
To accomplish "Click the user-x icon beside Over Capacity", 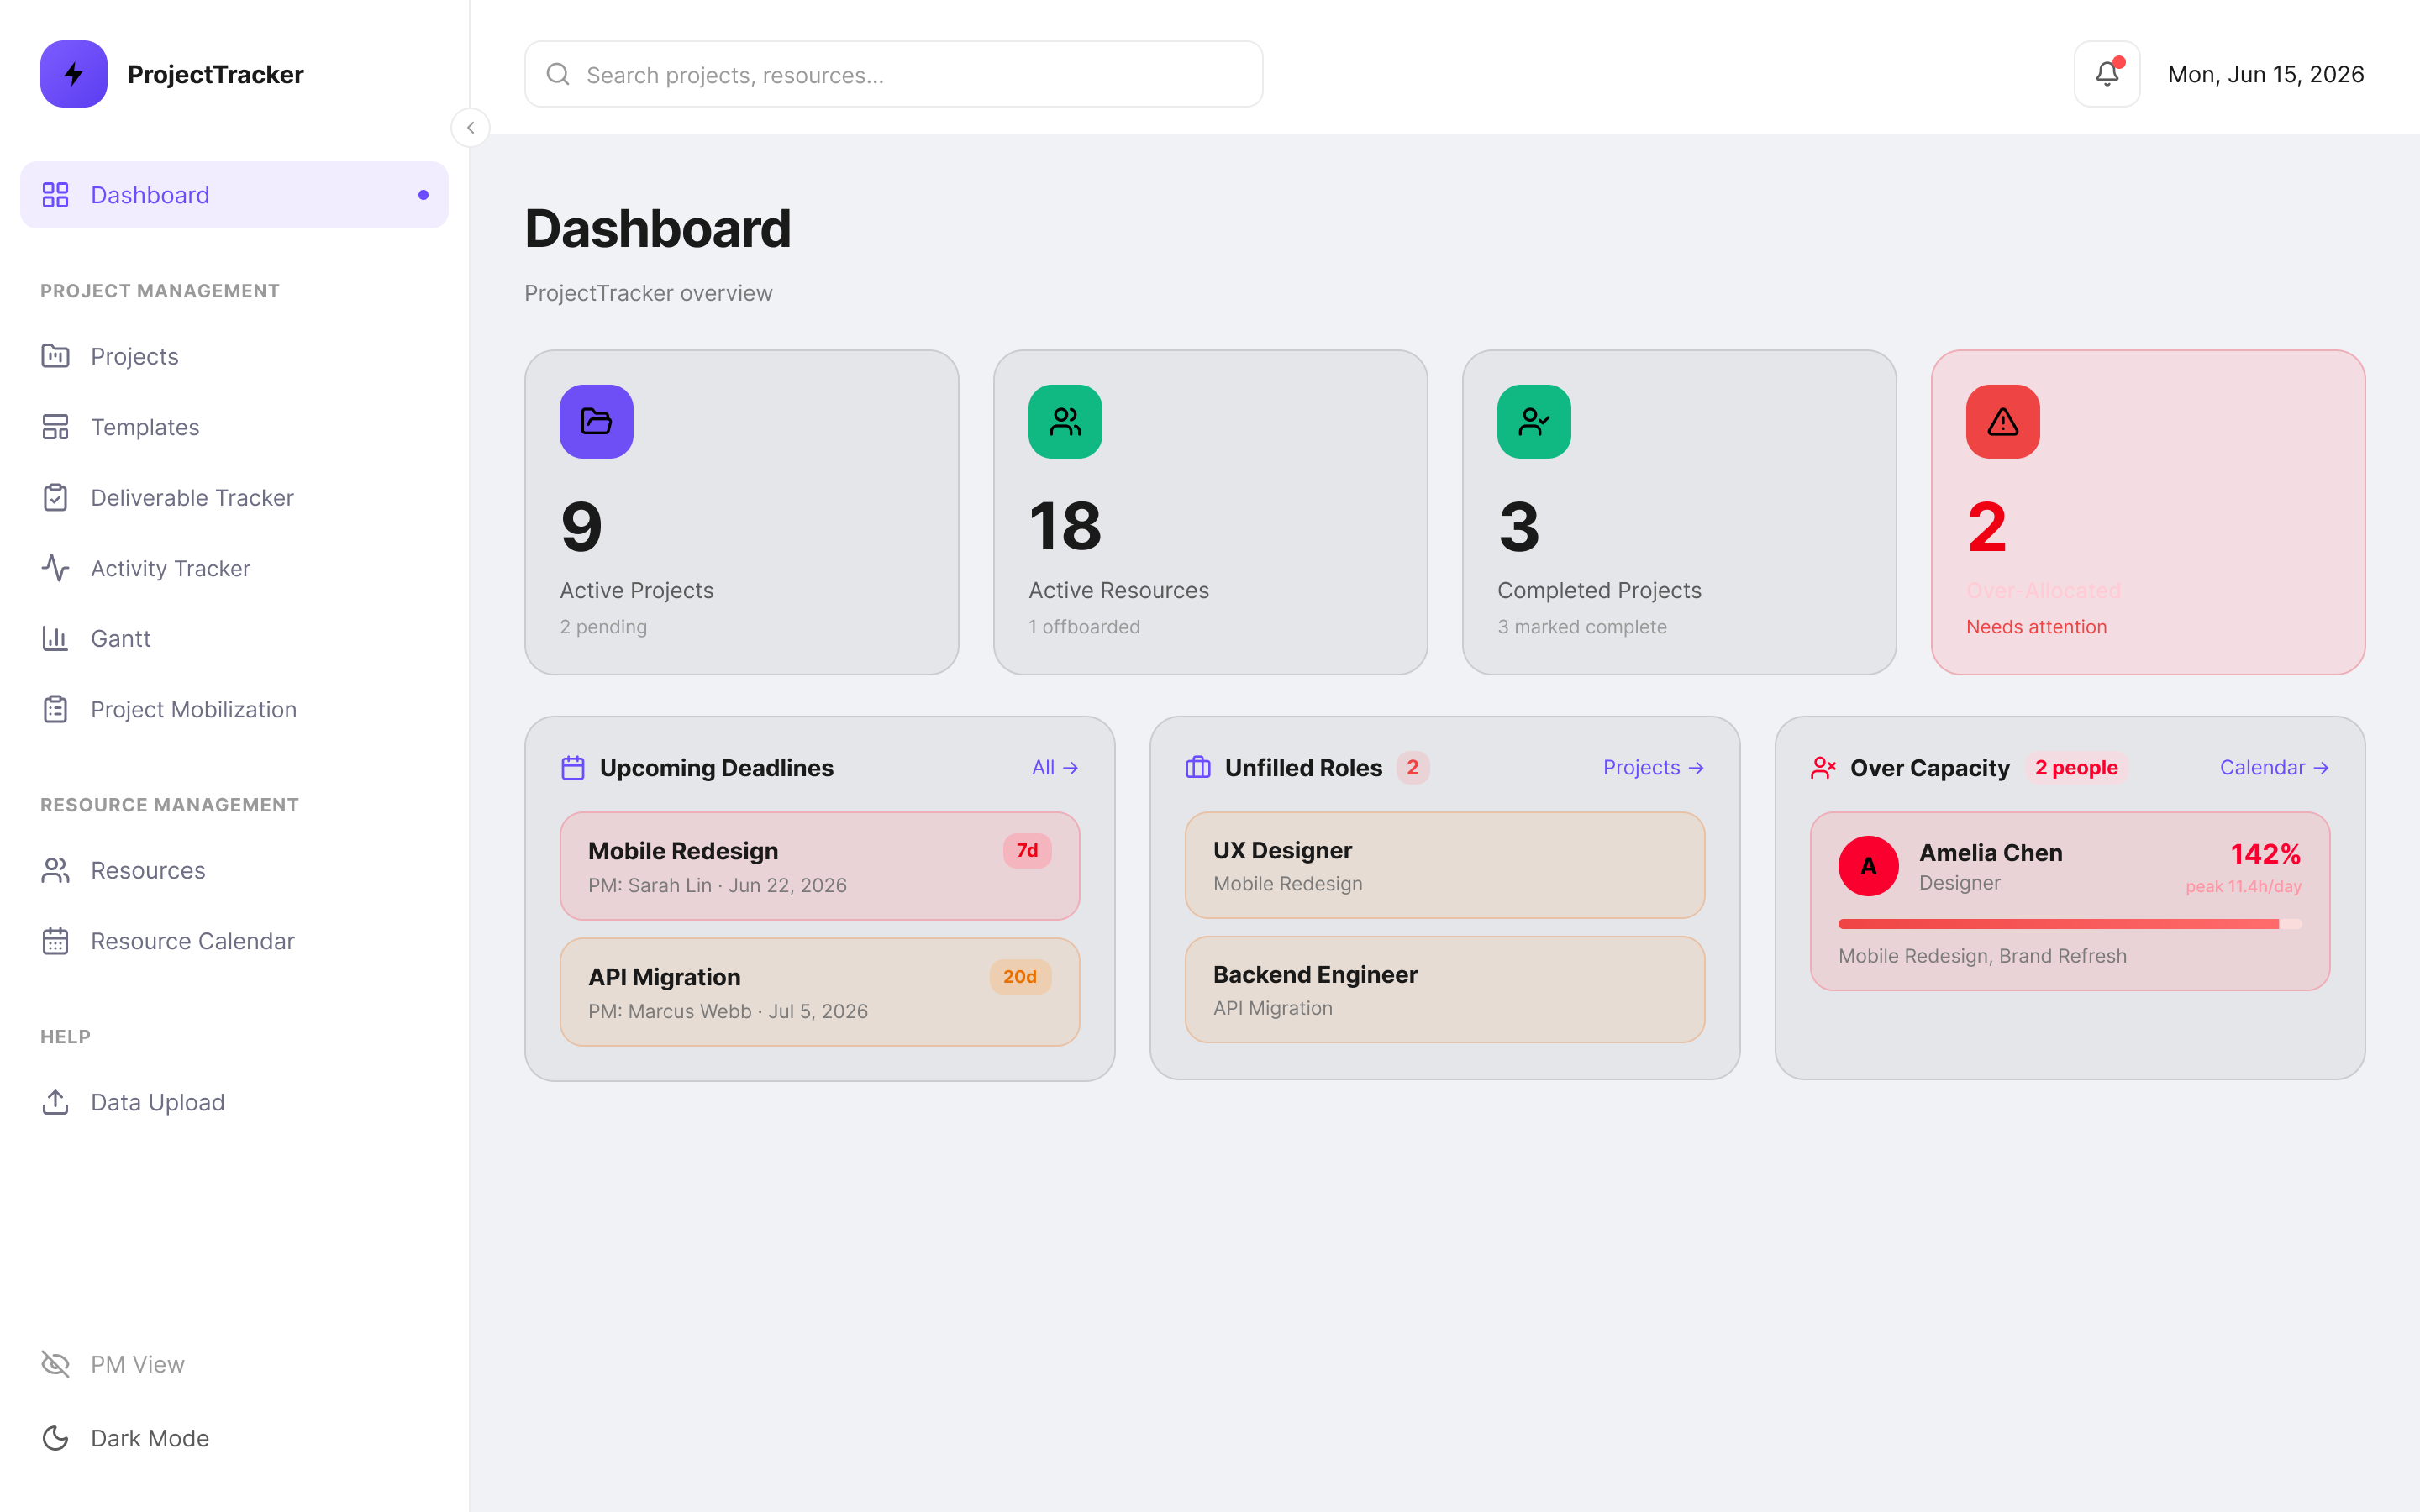I will (1823, 768).
